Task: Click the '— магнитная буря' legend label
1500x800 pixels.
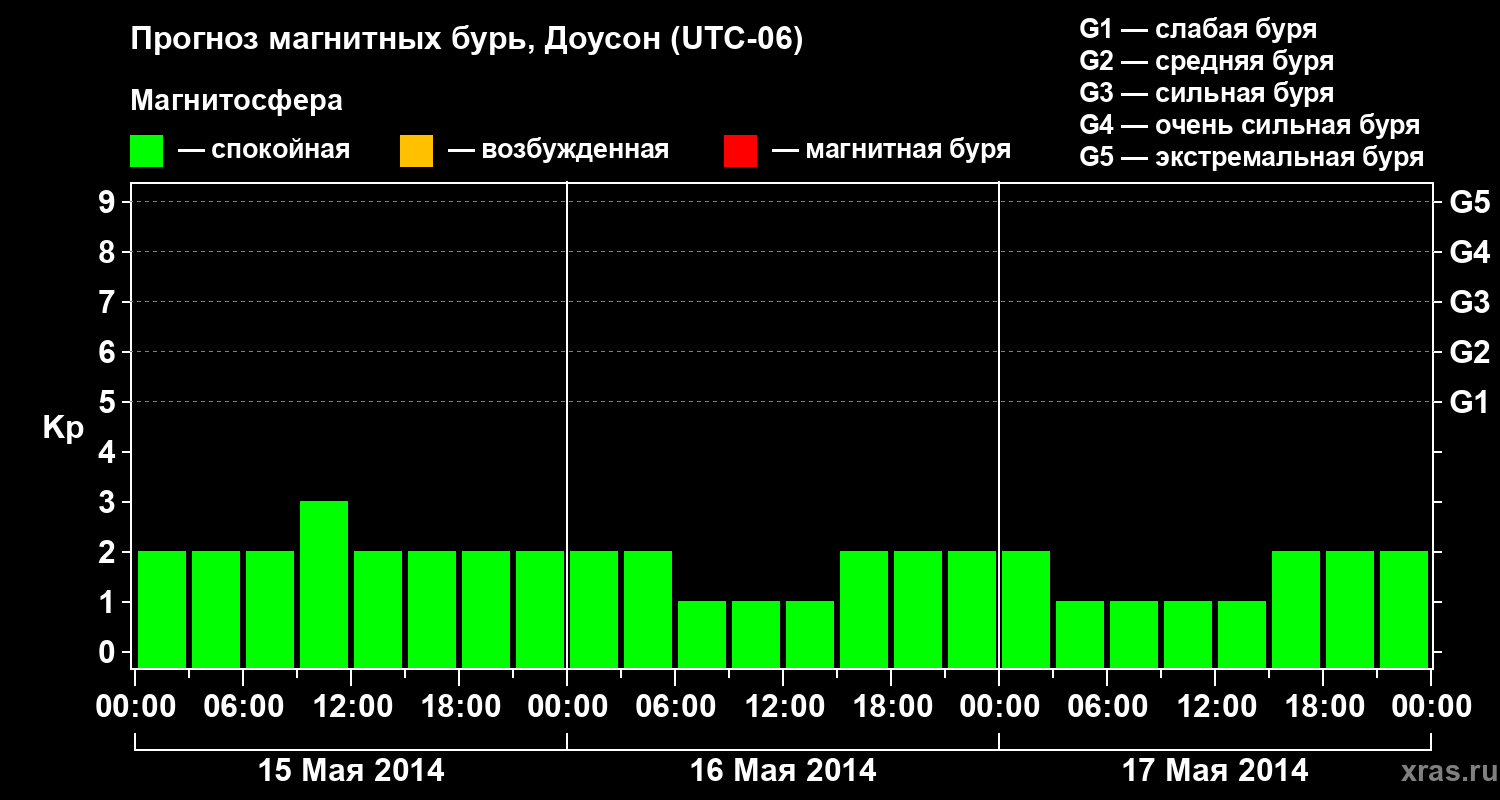Action: point(892,150)
